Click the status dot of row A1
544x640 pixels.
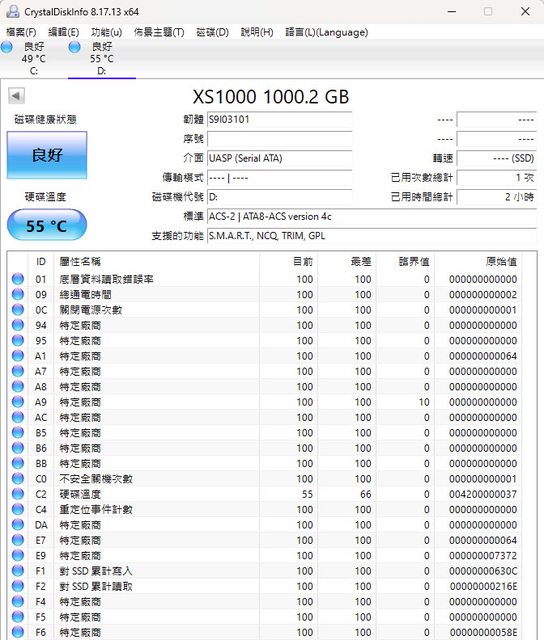(x=18, y=356)
